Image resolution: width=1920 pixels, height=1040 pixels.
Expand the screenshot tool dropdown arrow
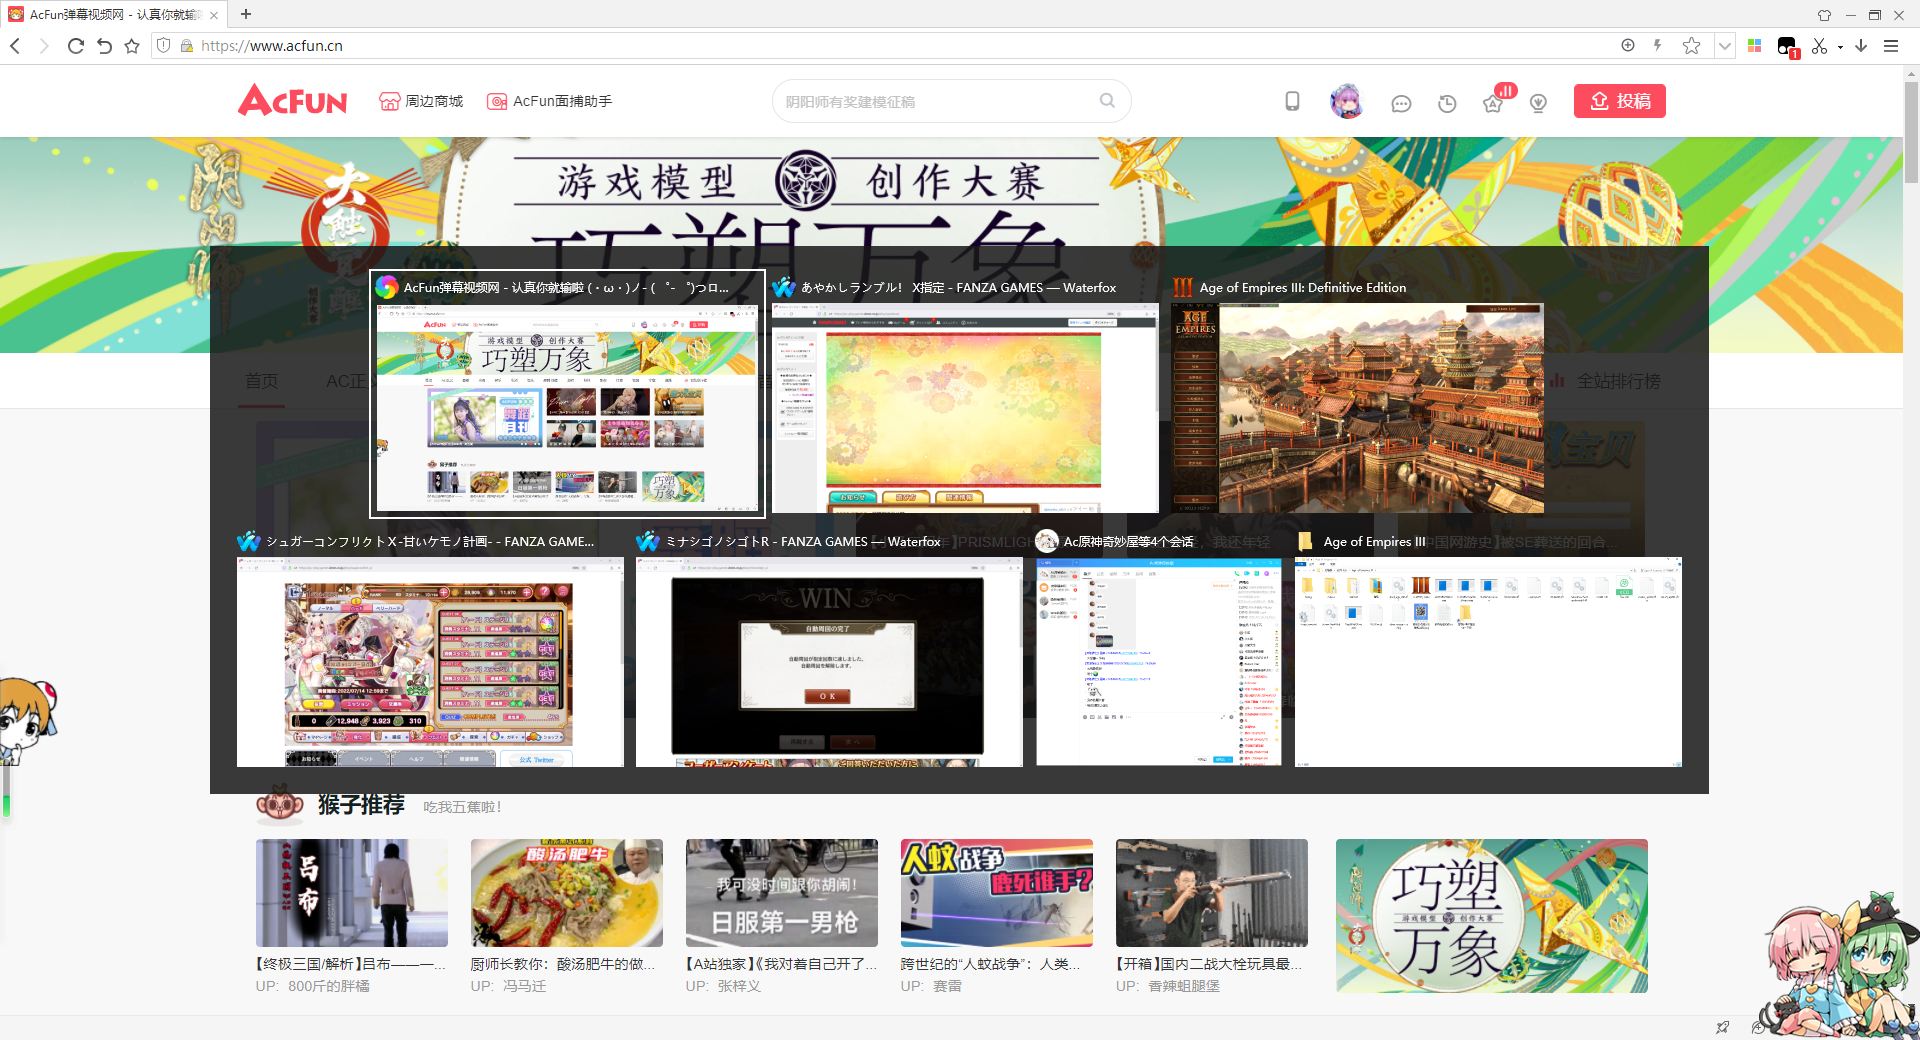point(1840,47)
